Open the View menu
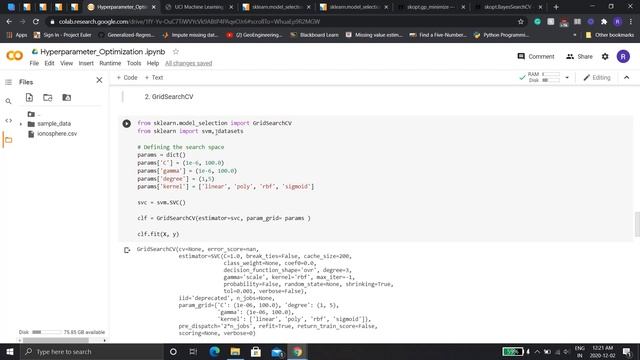640x360 pixels. (67, 63)
